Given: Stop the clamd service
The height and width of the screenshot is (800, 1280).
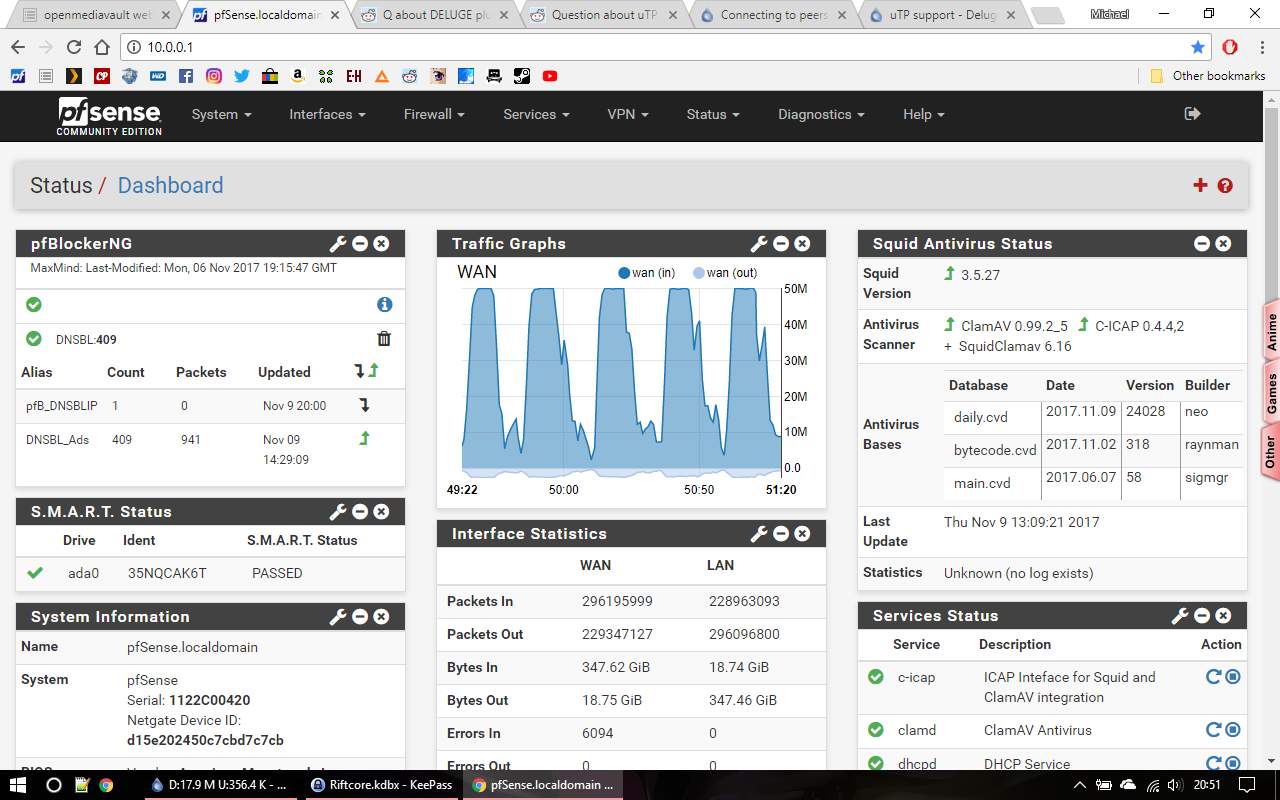Looking at the screenshot, I should pos(1233,730).
